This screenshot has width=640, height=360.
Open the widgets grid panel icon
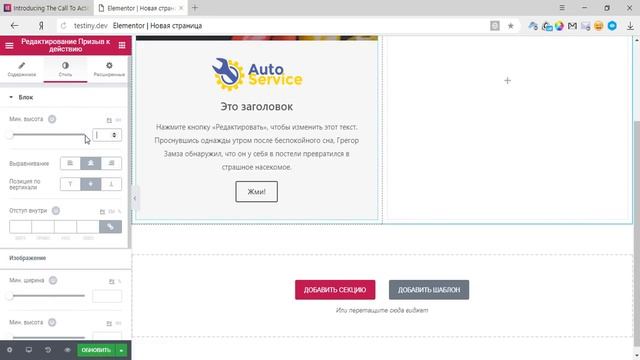tap(122, 45)
